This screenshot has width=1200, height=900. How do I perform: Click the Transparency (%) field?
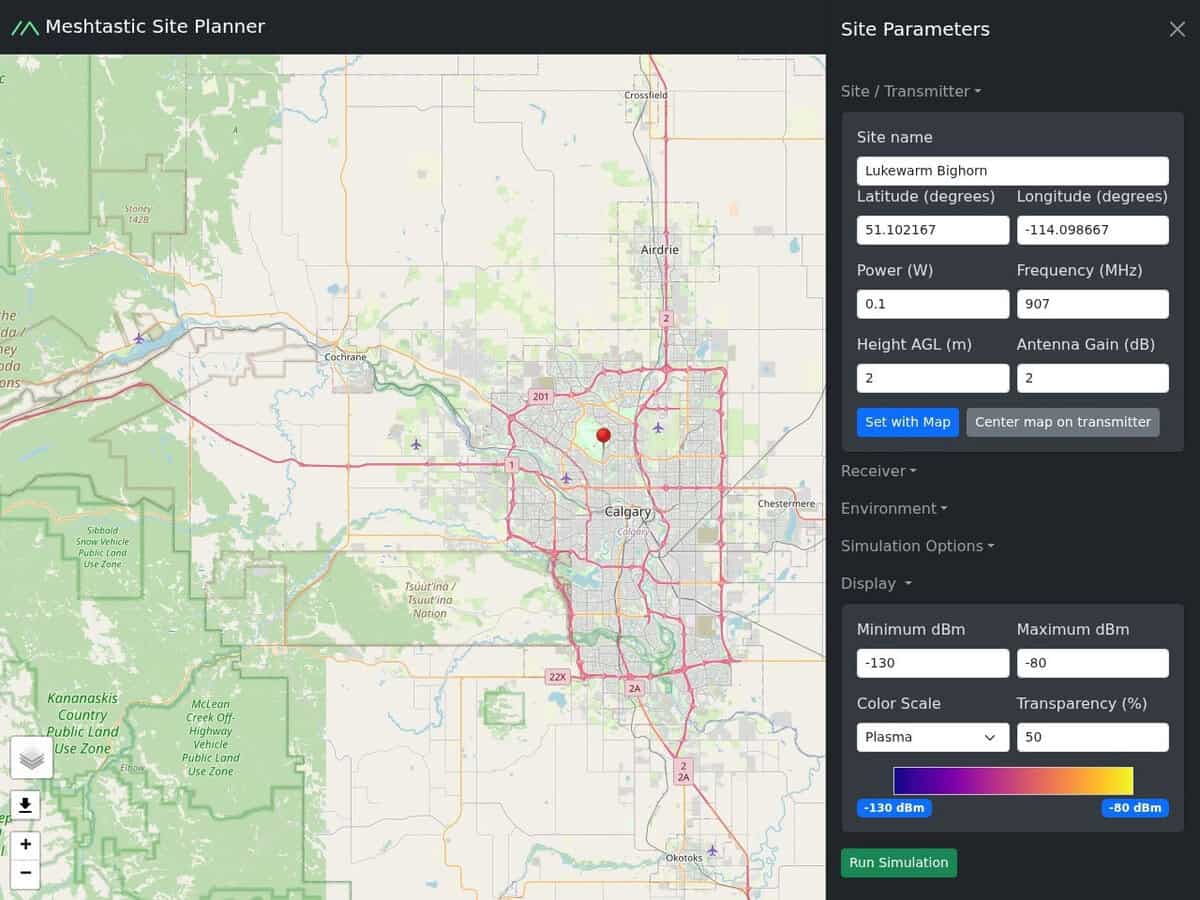1093,737
